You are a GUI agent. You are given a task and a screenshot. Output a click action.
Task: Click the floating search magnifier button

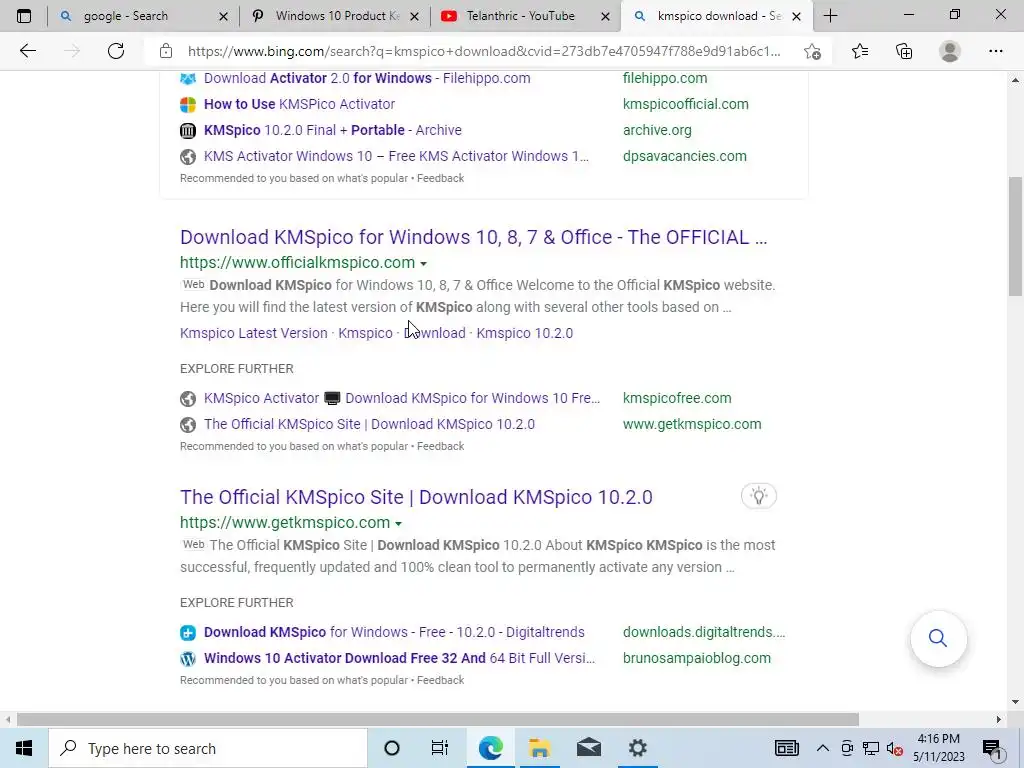tap(938, 638)
